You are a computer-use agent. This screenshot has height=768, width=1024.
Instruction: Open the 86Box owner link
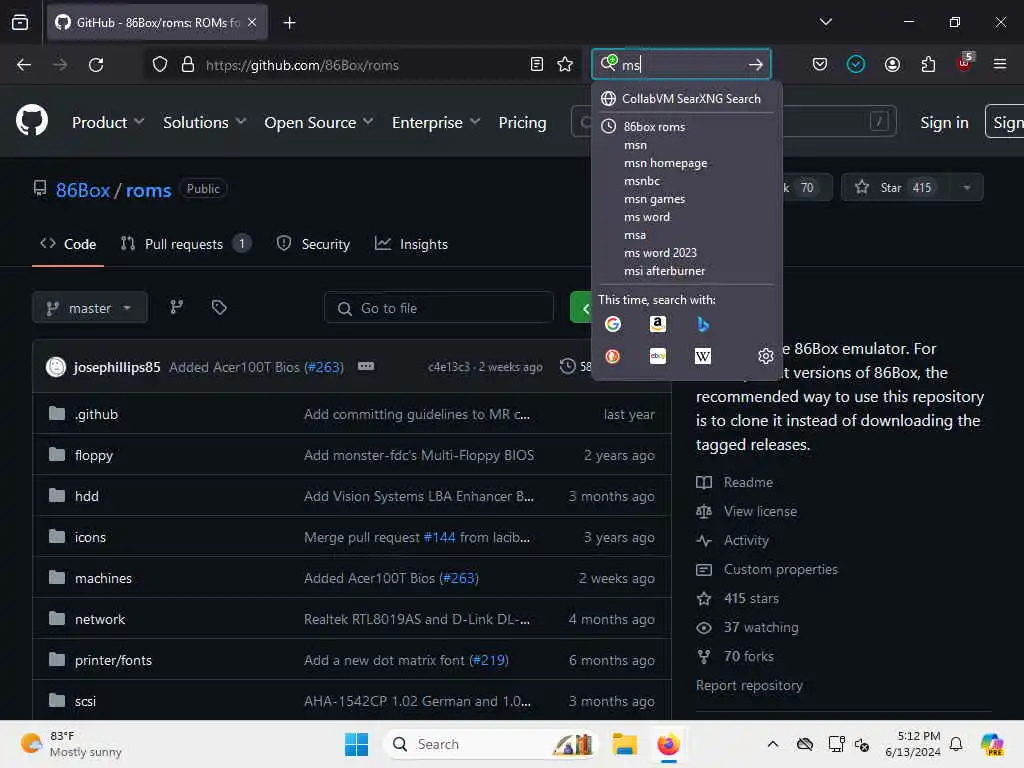83,190
